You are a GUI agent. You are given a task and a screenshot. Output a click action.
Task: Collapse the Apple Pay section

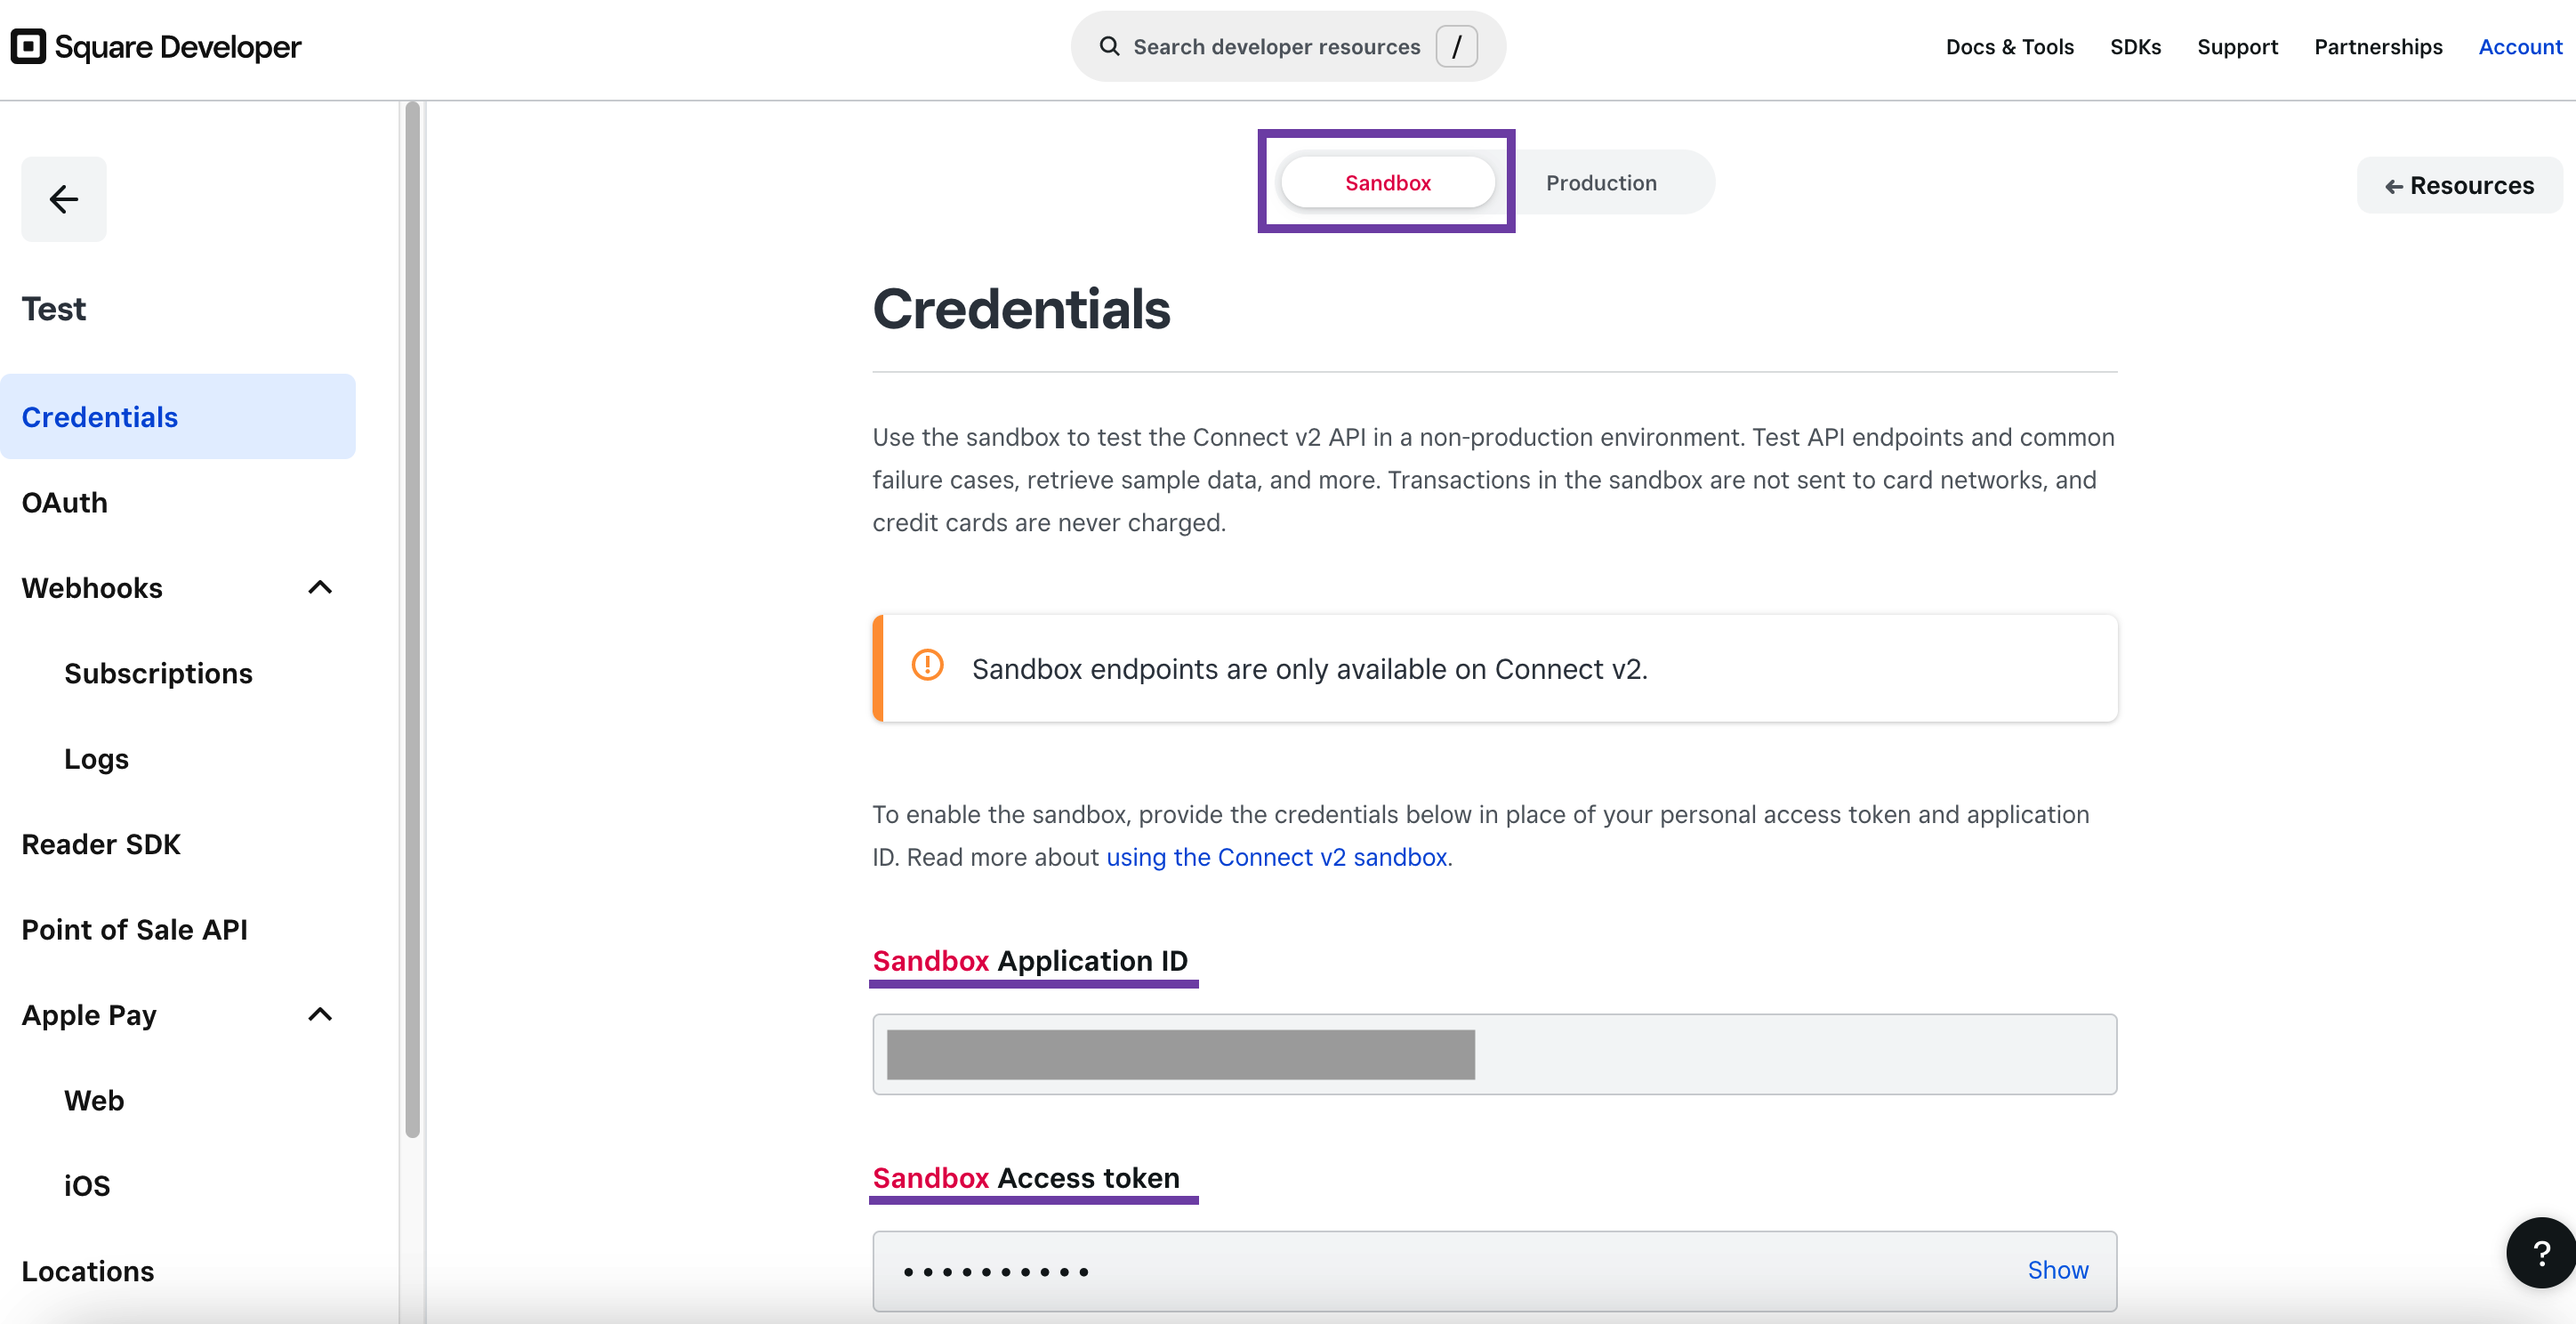pos(320,1014)
